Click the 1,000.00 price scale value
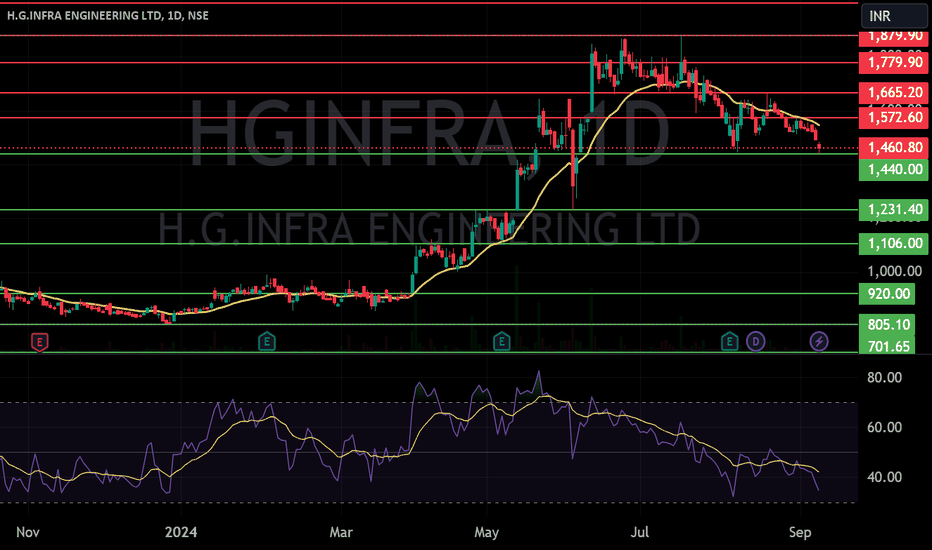The height and width of the screenshot is (550, 932). tap(895, 272)
